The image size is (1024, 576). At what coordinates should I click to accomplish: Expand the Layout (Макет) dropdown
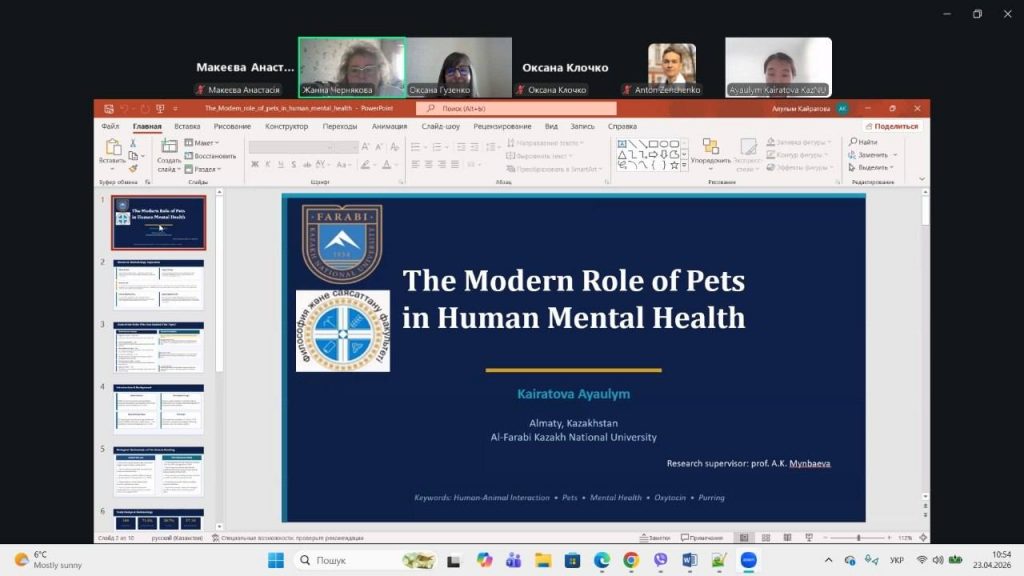click(203, 143)
